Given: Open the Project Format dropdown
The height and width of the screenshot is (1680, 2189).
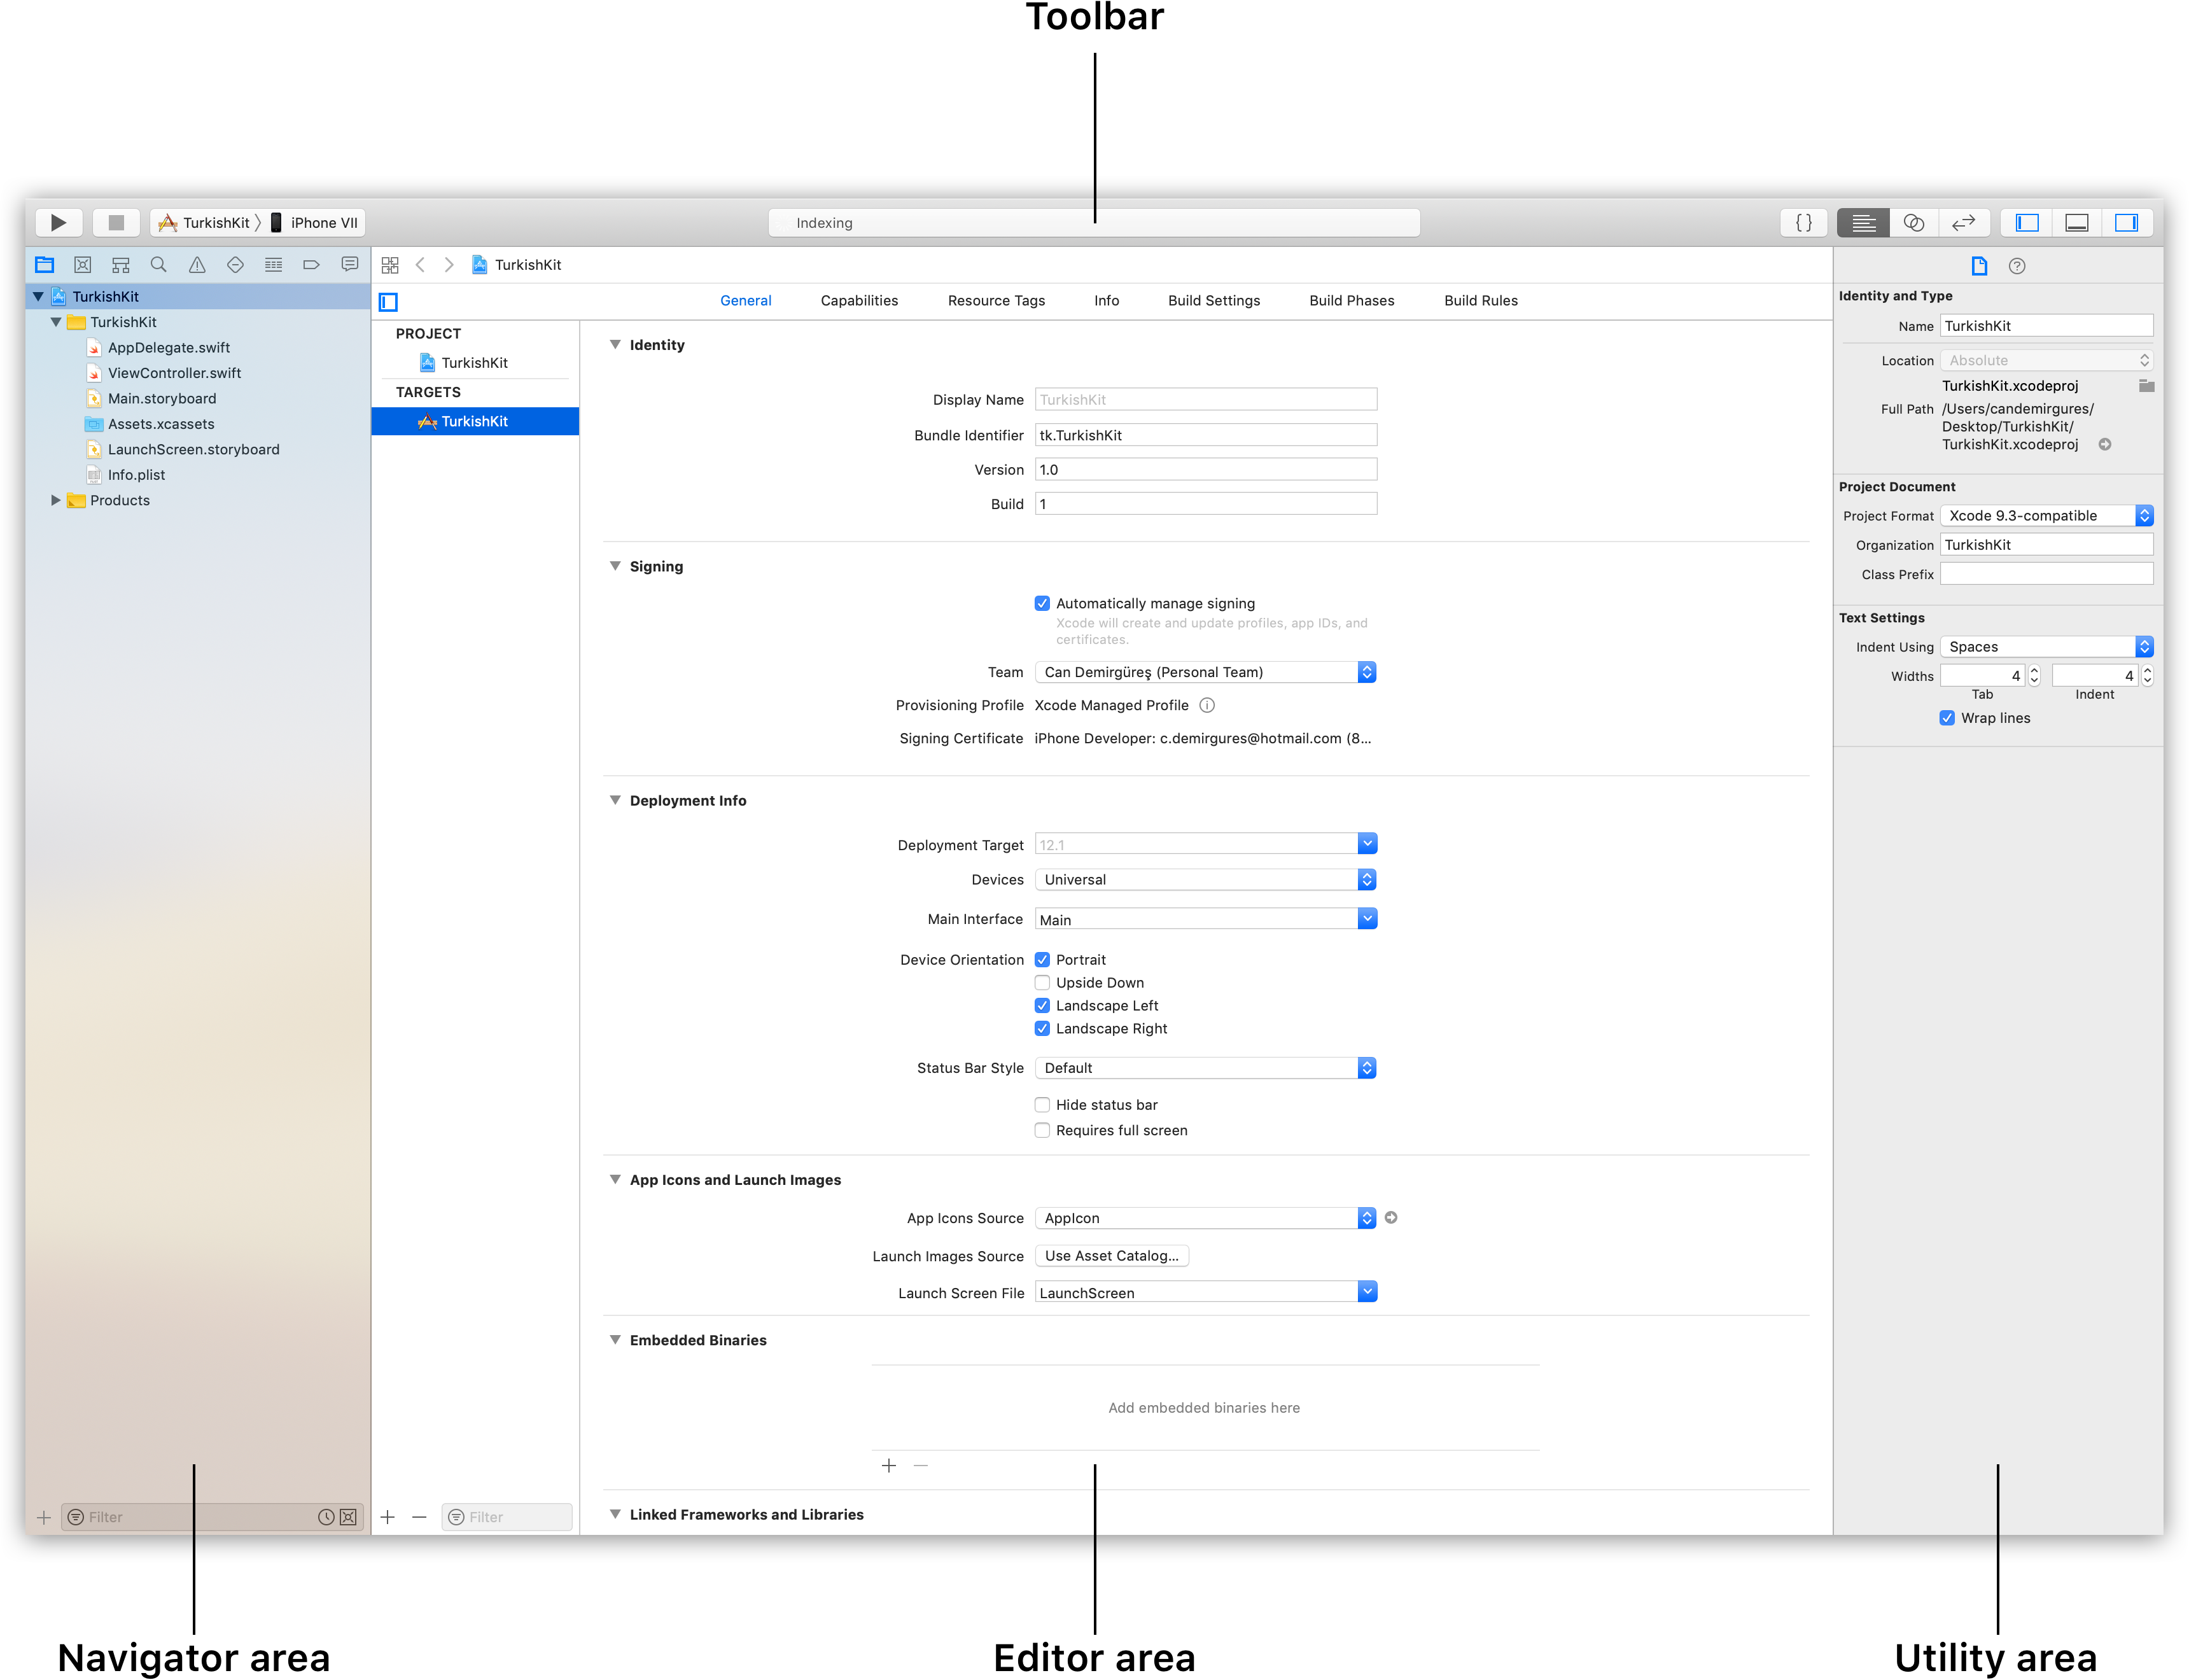Looking at the screenshot, I should click(2046, 516).
